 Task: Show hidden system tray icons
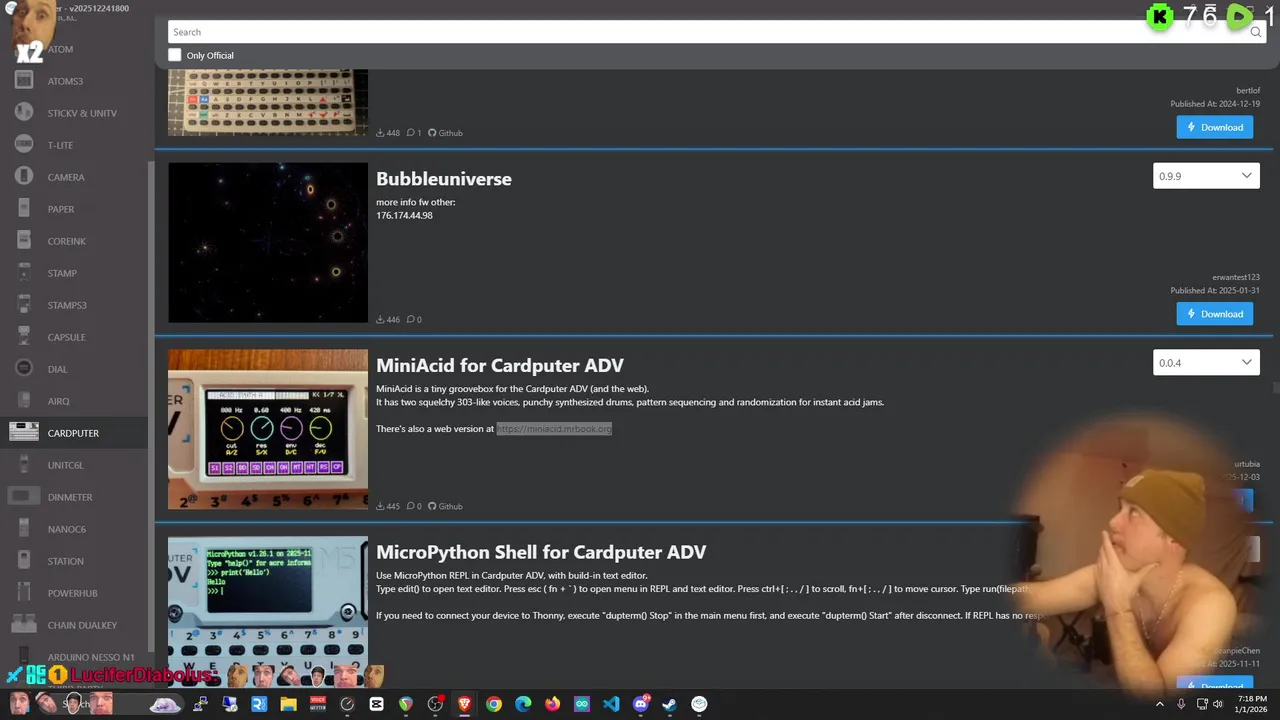(x=1160, y=704)
